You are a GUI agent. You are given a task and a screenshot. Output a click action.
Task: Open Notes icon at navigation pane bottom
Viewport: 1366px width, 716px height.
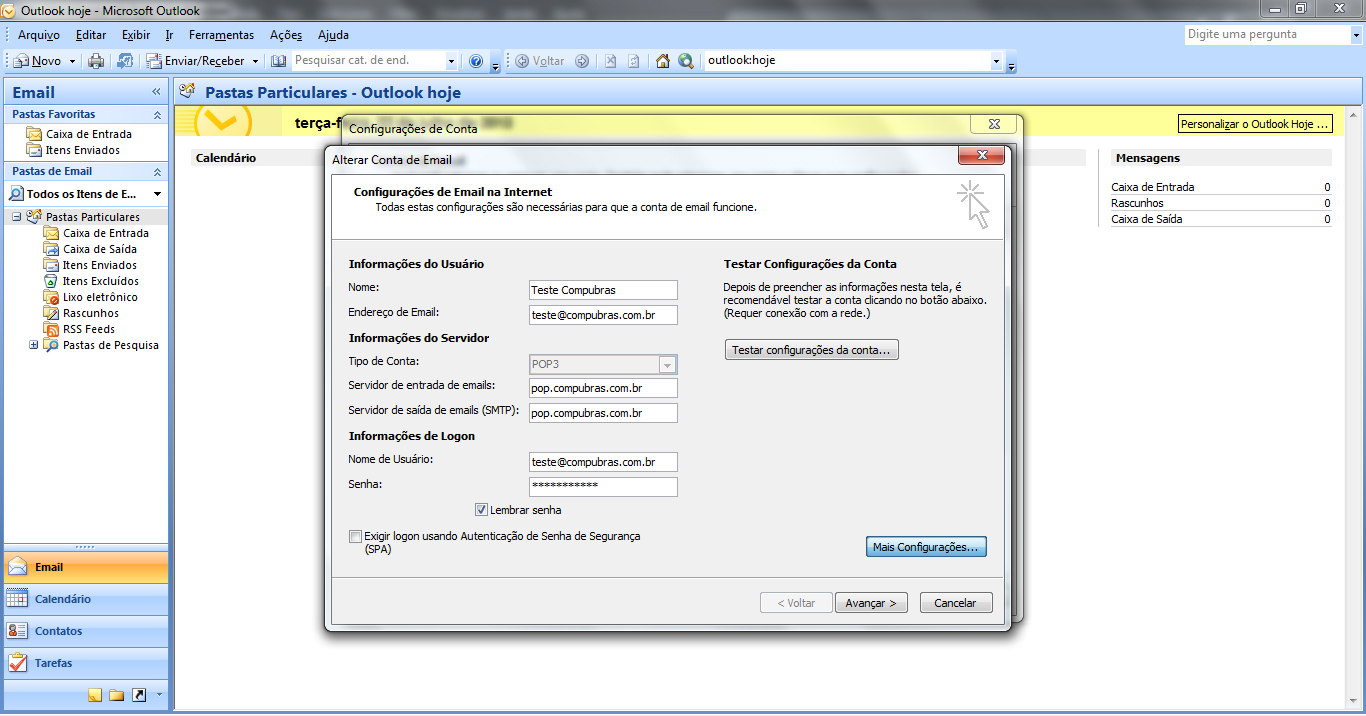coord(95,694)
